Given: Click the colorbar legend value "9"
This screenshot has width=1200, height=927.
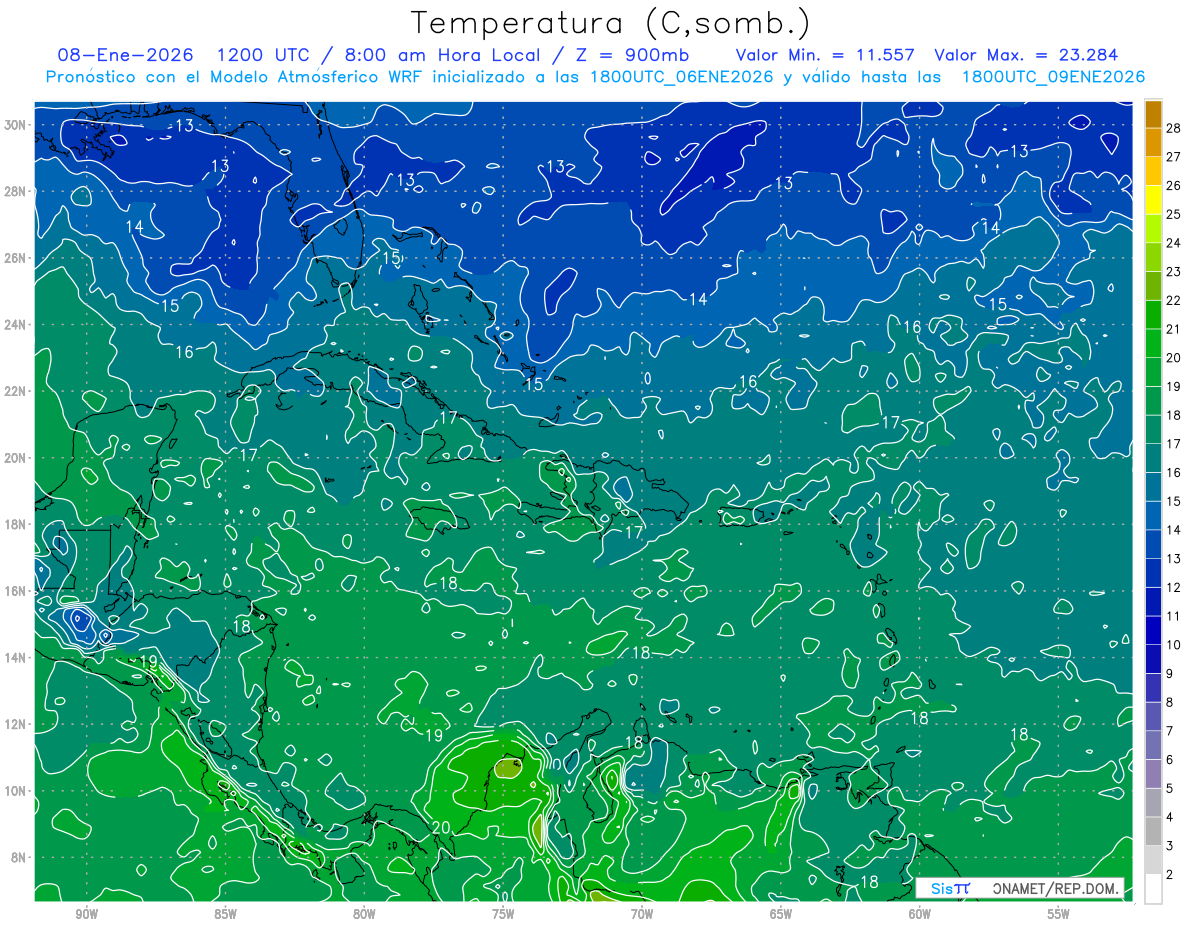Looking at the screenshot, I should coord(1170,674).
